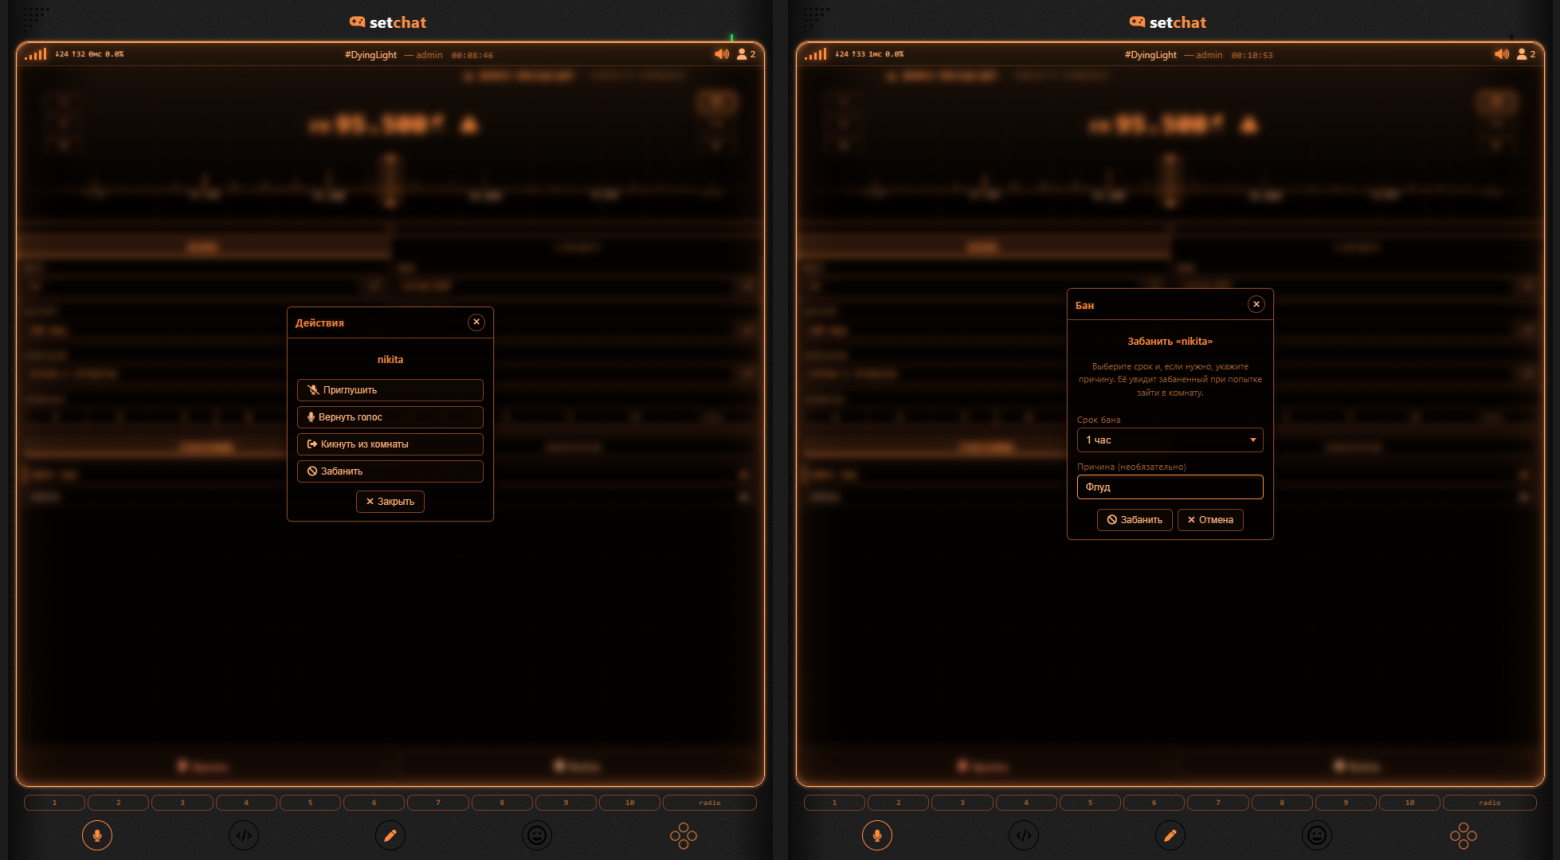Click #DyingLight room title in right window
This screenshot has width=1560, height=860.
click(x=1151, y=55)
